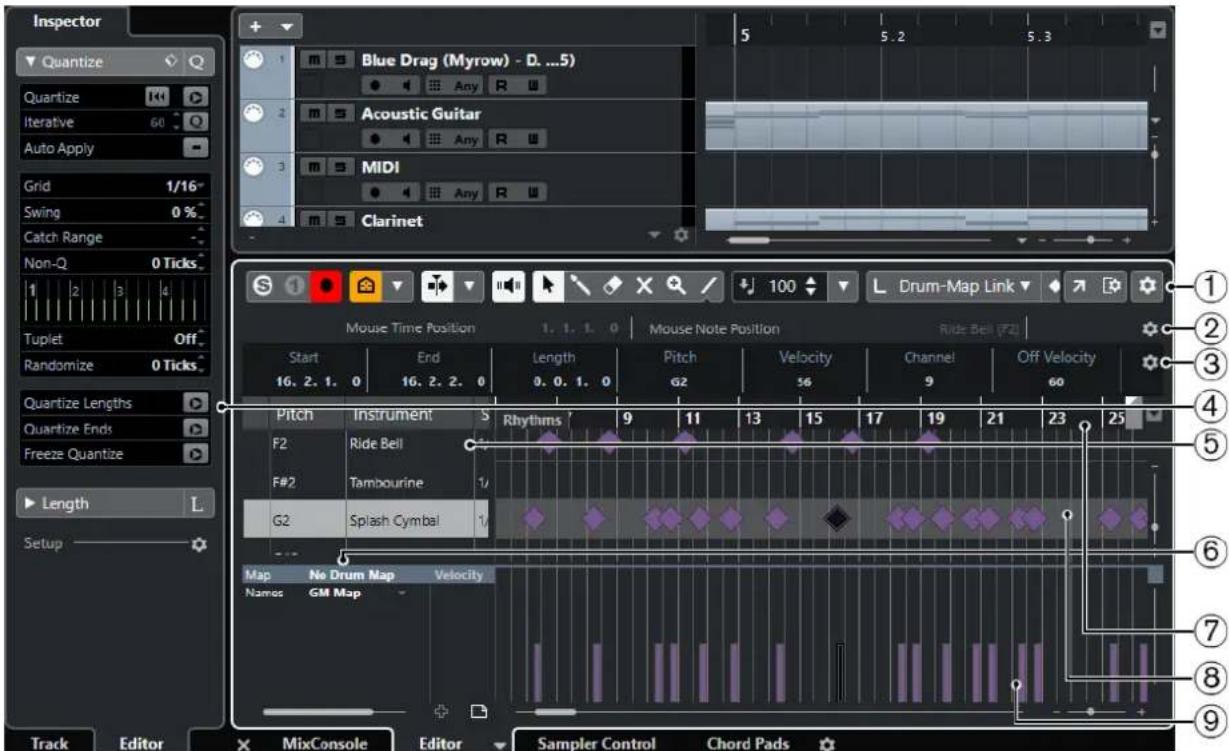The width and height of the screenshot is (1229, 751).
Task: Select the Mute (X) tool
Action: click(645, 287)
